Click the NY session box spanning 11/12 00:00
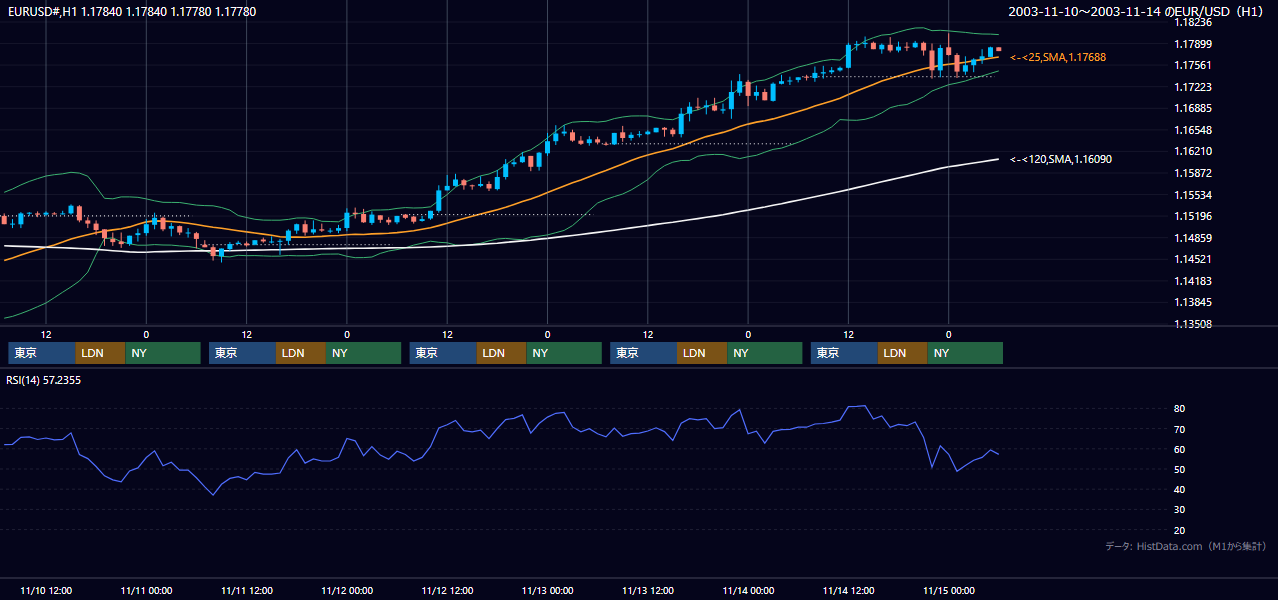The width and height of the screenshot is (1278, 600). click(364, 353)
